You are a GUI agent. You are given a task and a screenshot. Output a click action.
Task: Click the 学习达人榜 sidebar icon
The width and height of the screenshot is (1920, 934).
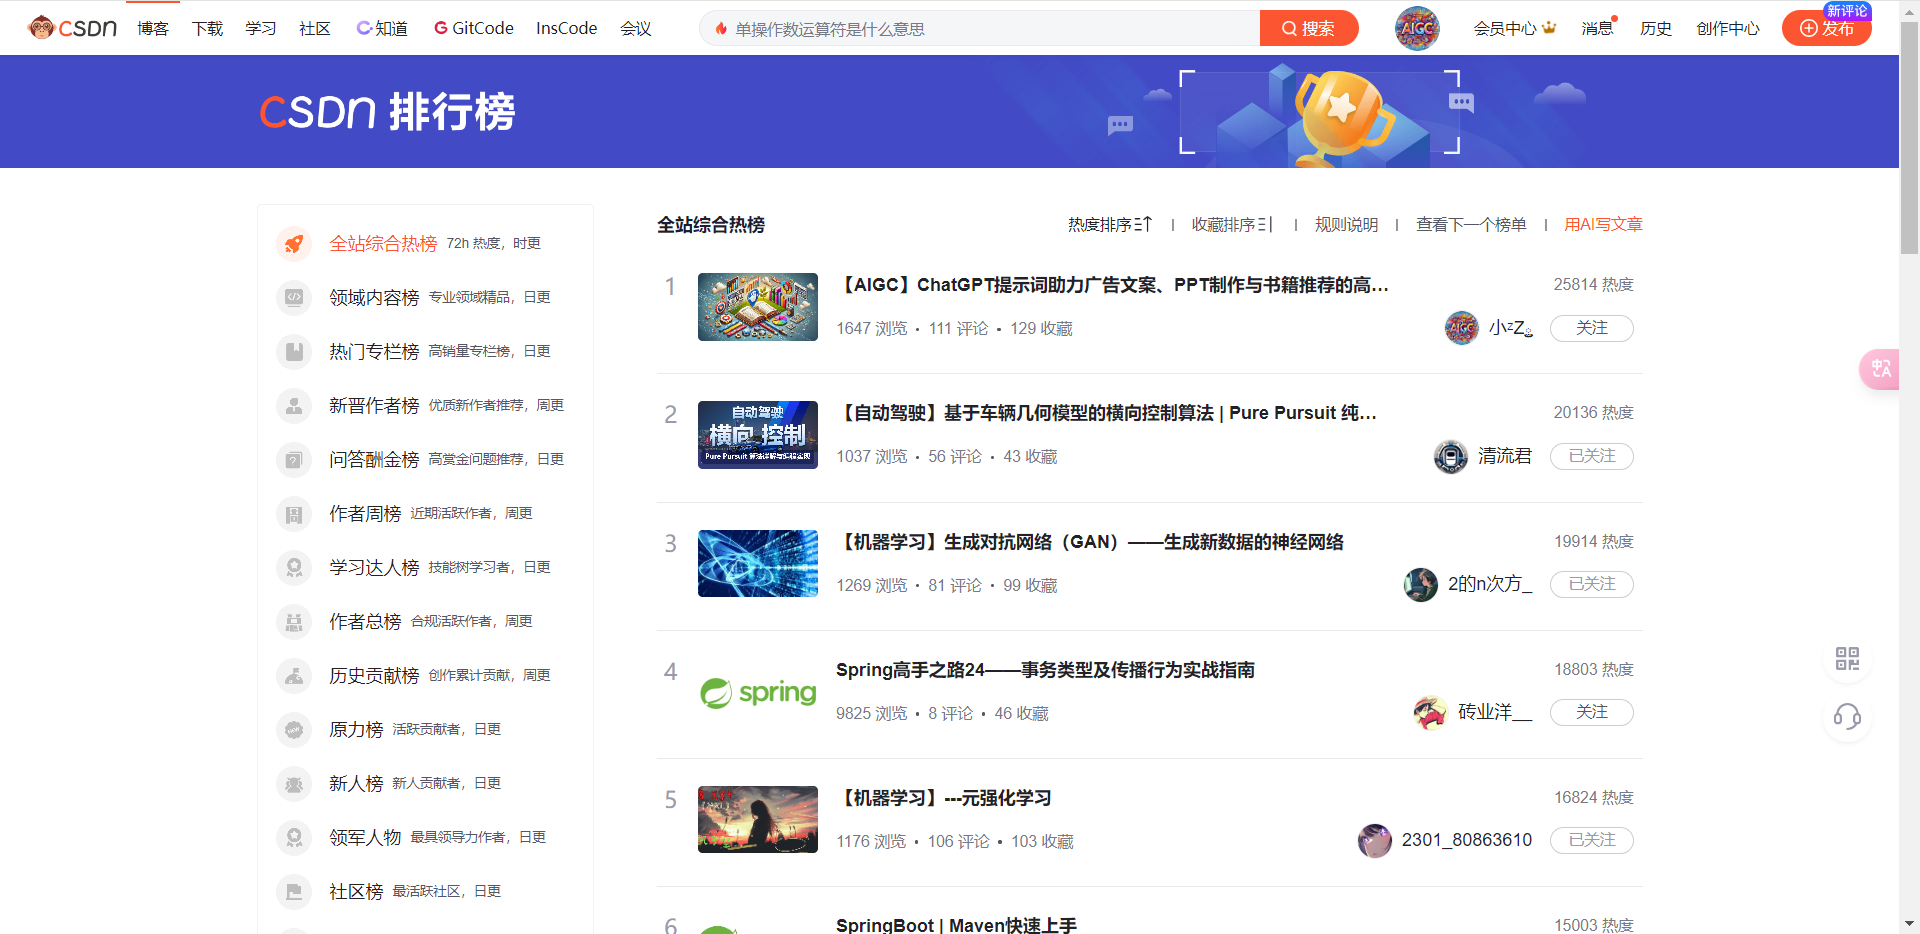(294, 567)
